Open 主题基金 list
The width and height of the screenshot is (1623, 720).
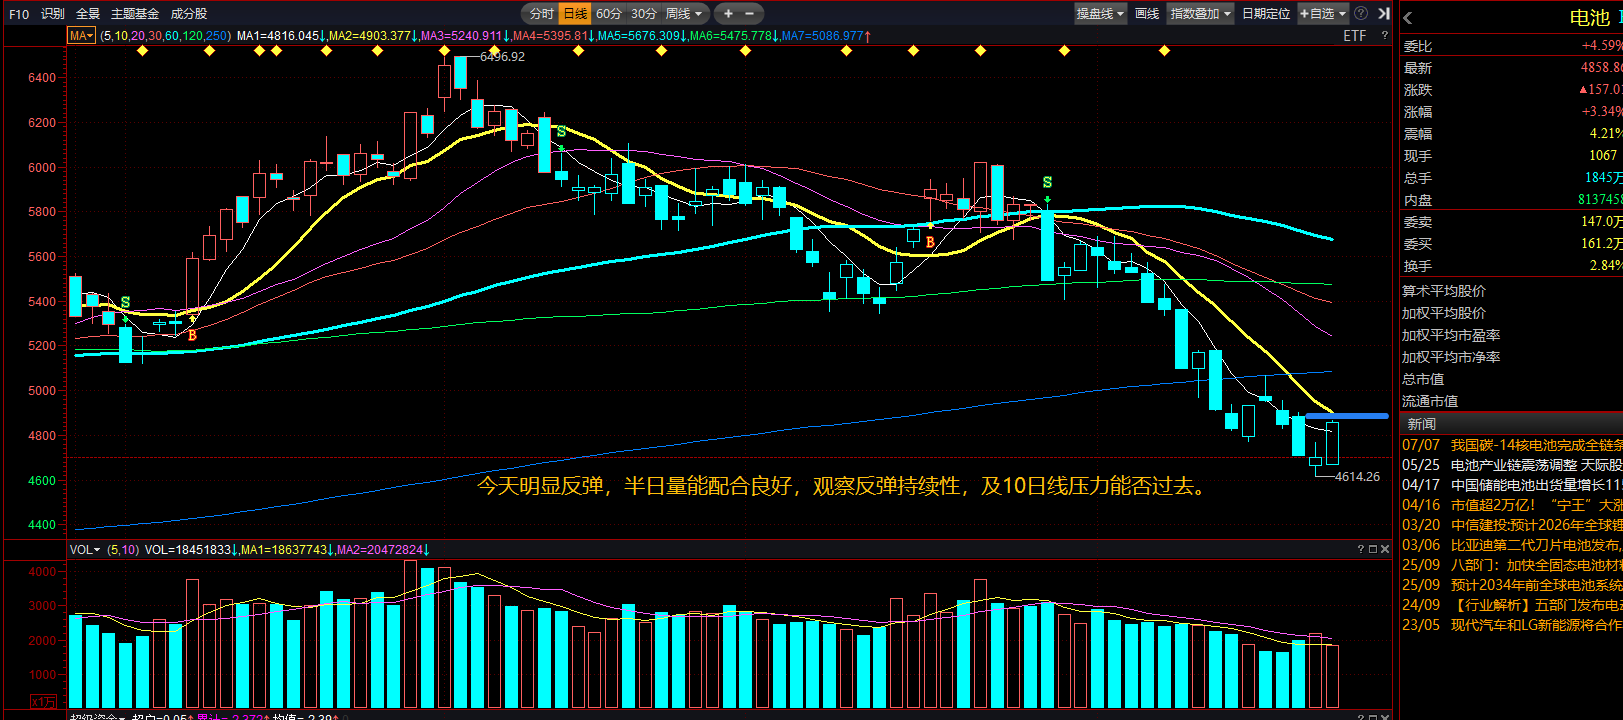point(135,14)
